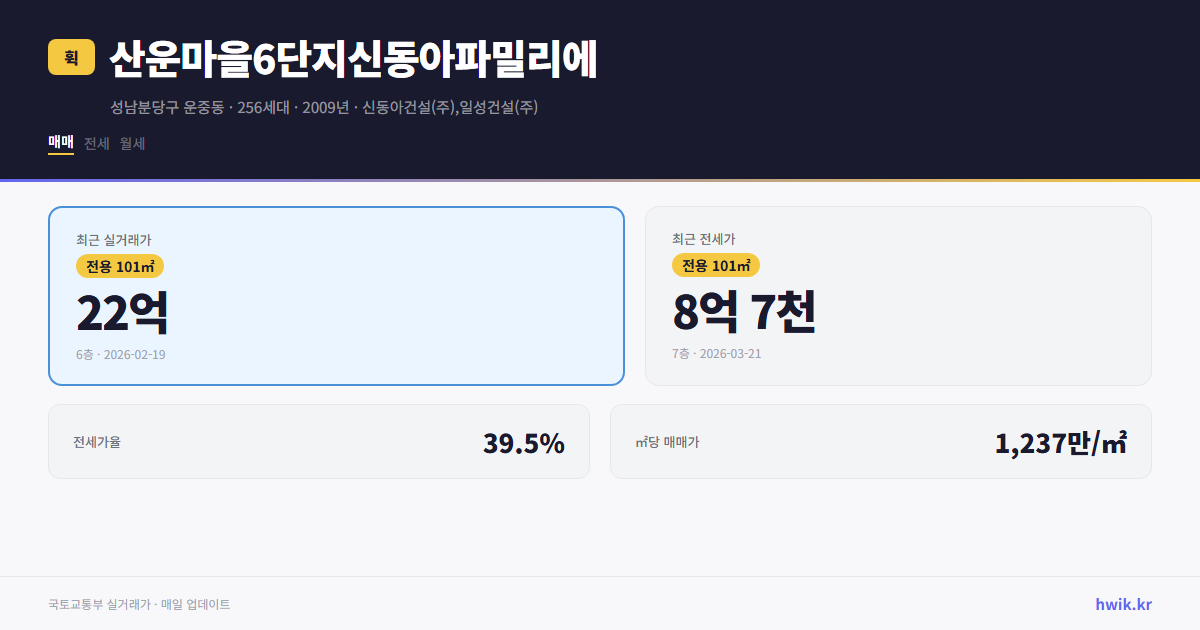This screenshot has width=1200, height=630.
Task: Click the hwik.kr logo in the footer
Action: pyautogui.click(x=1122, y=604)
